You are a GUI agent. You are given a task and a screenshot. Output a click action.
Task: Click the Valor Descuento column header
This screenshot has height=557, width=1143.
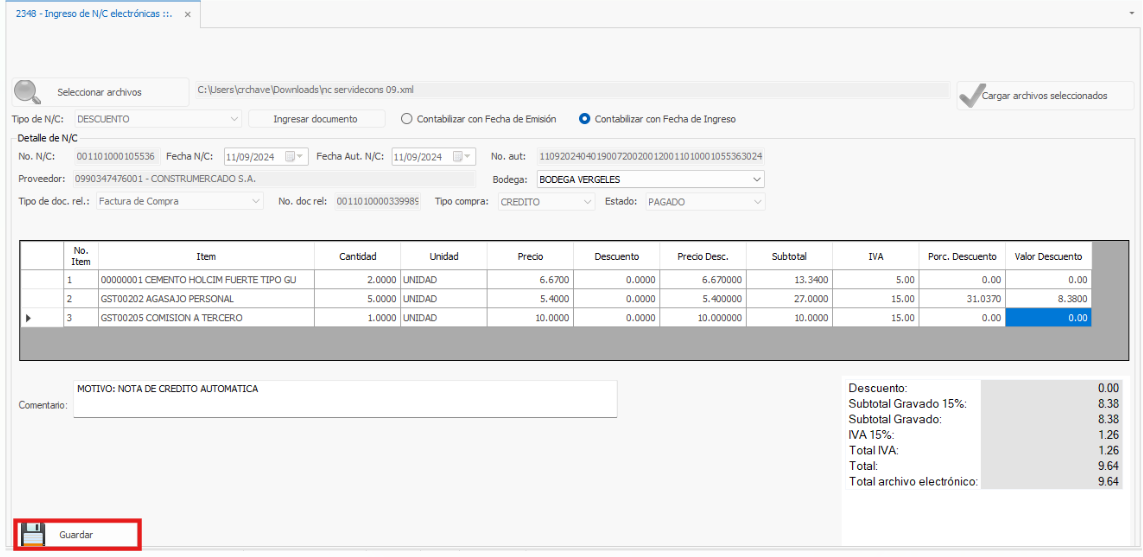click(1047, 256)
